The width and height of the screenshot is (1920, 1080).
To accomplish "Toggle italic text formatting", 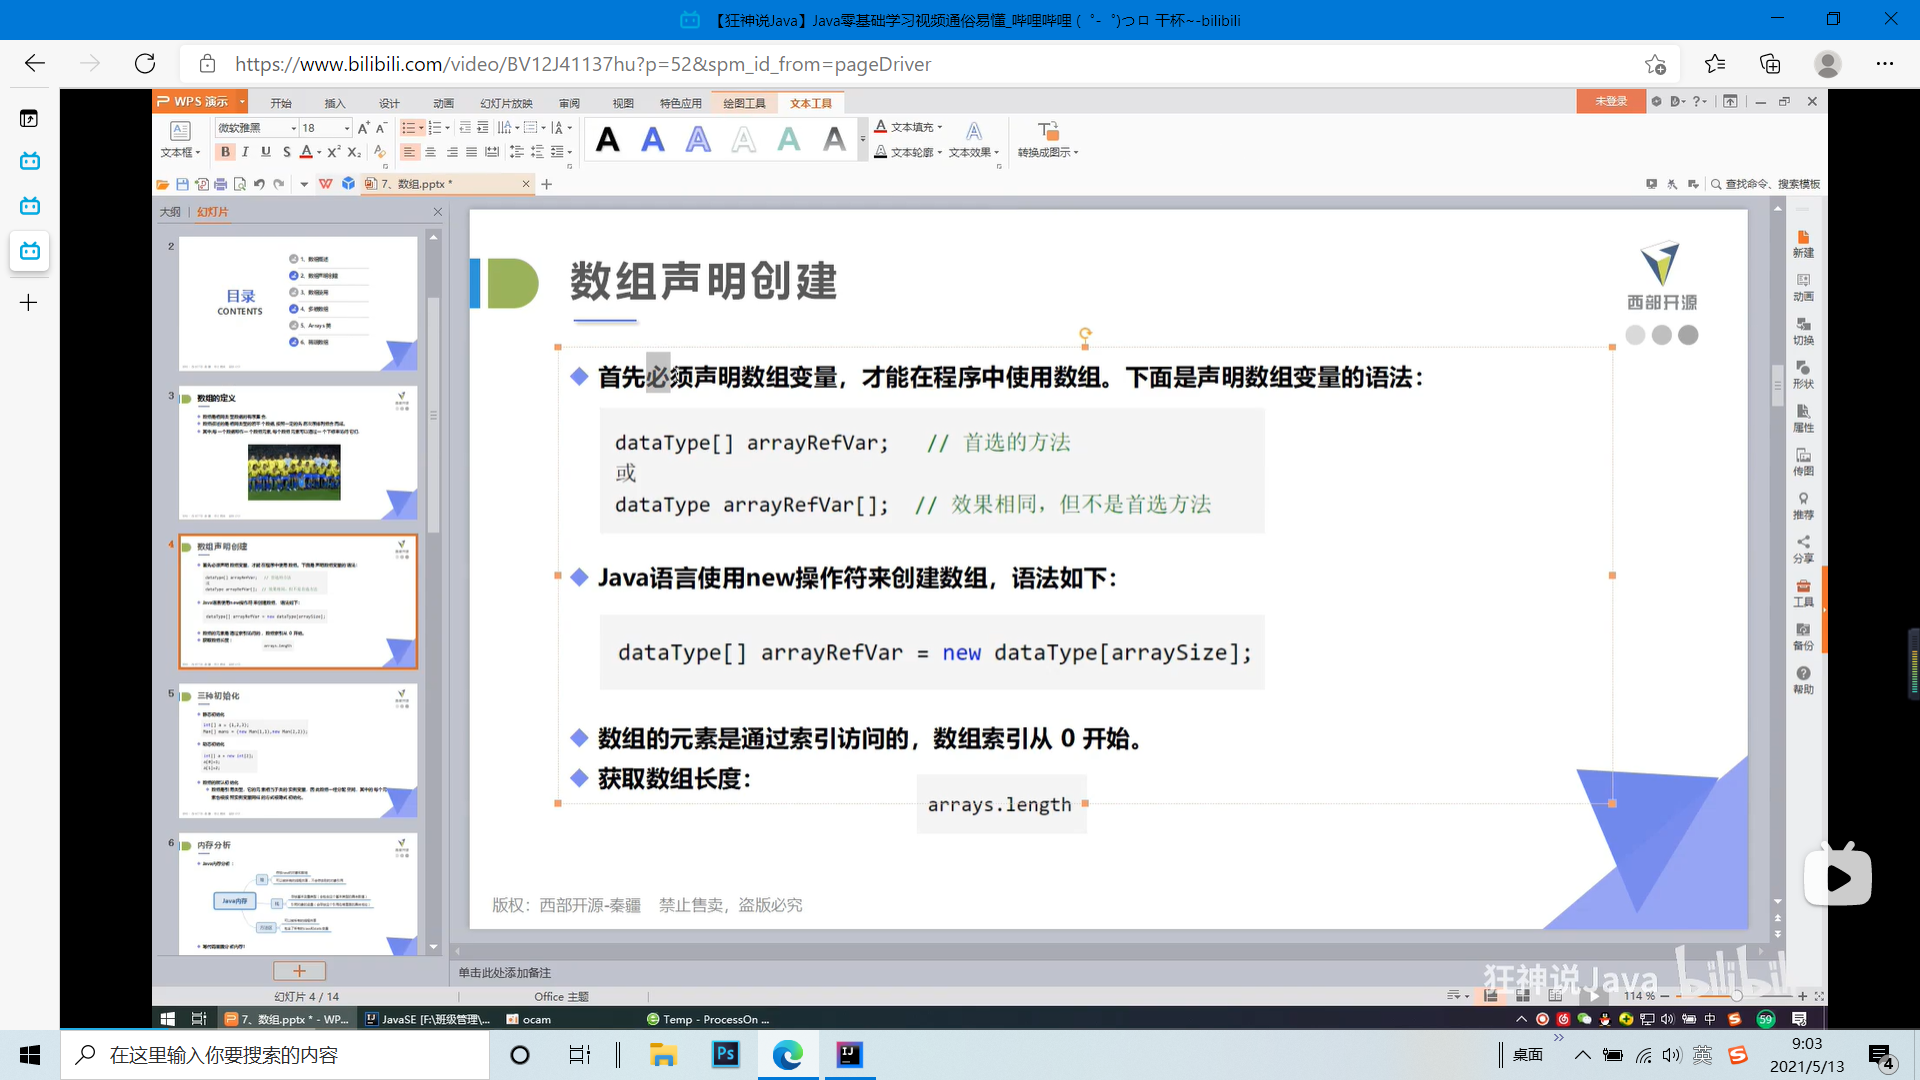I will click(245, 152).
